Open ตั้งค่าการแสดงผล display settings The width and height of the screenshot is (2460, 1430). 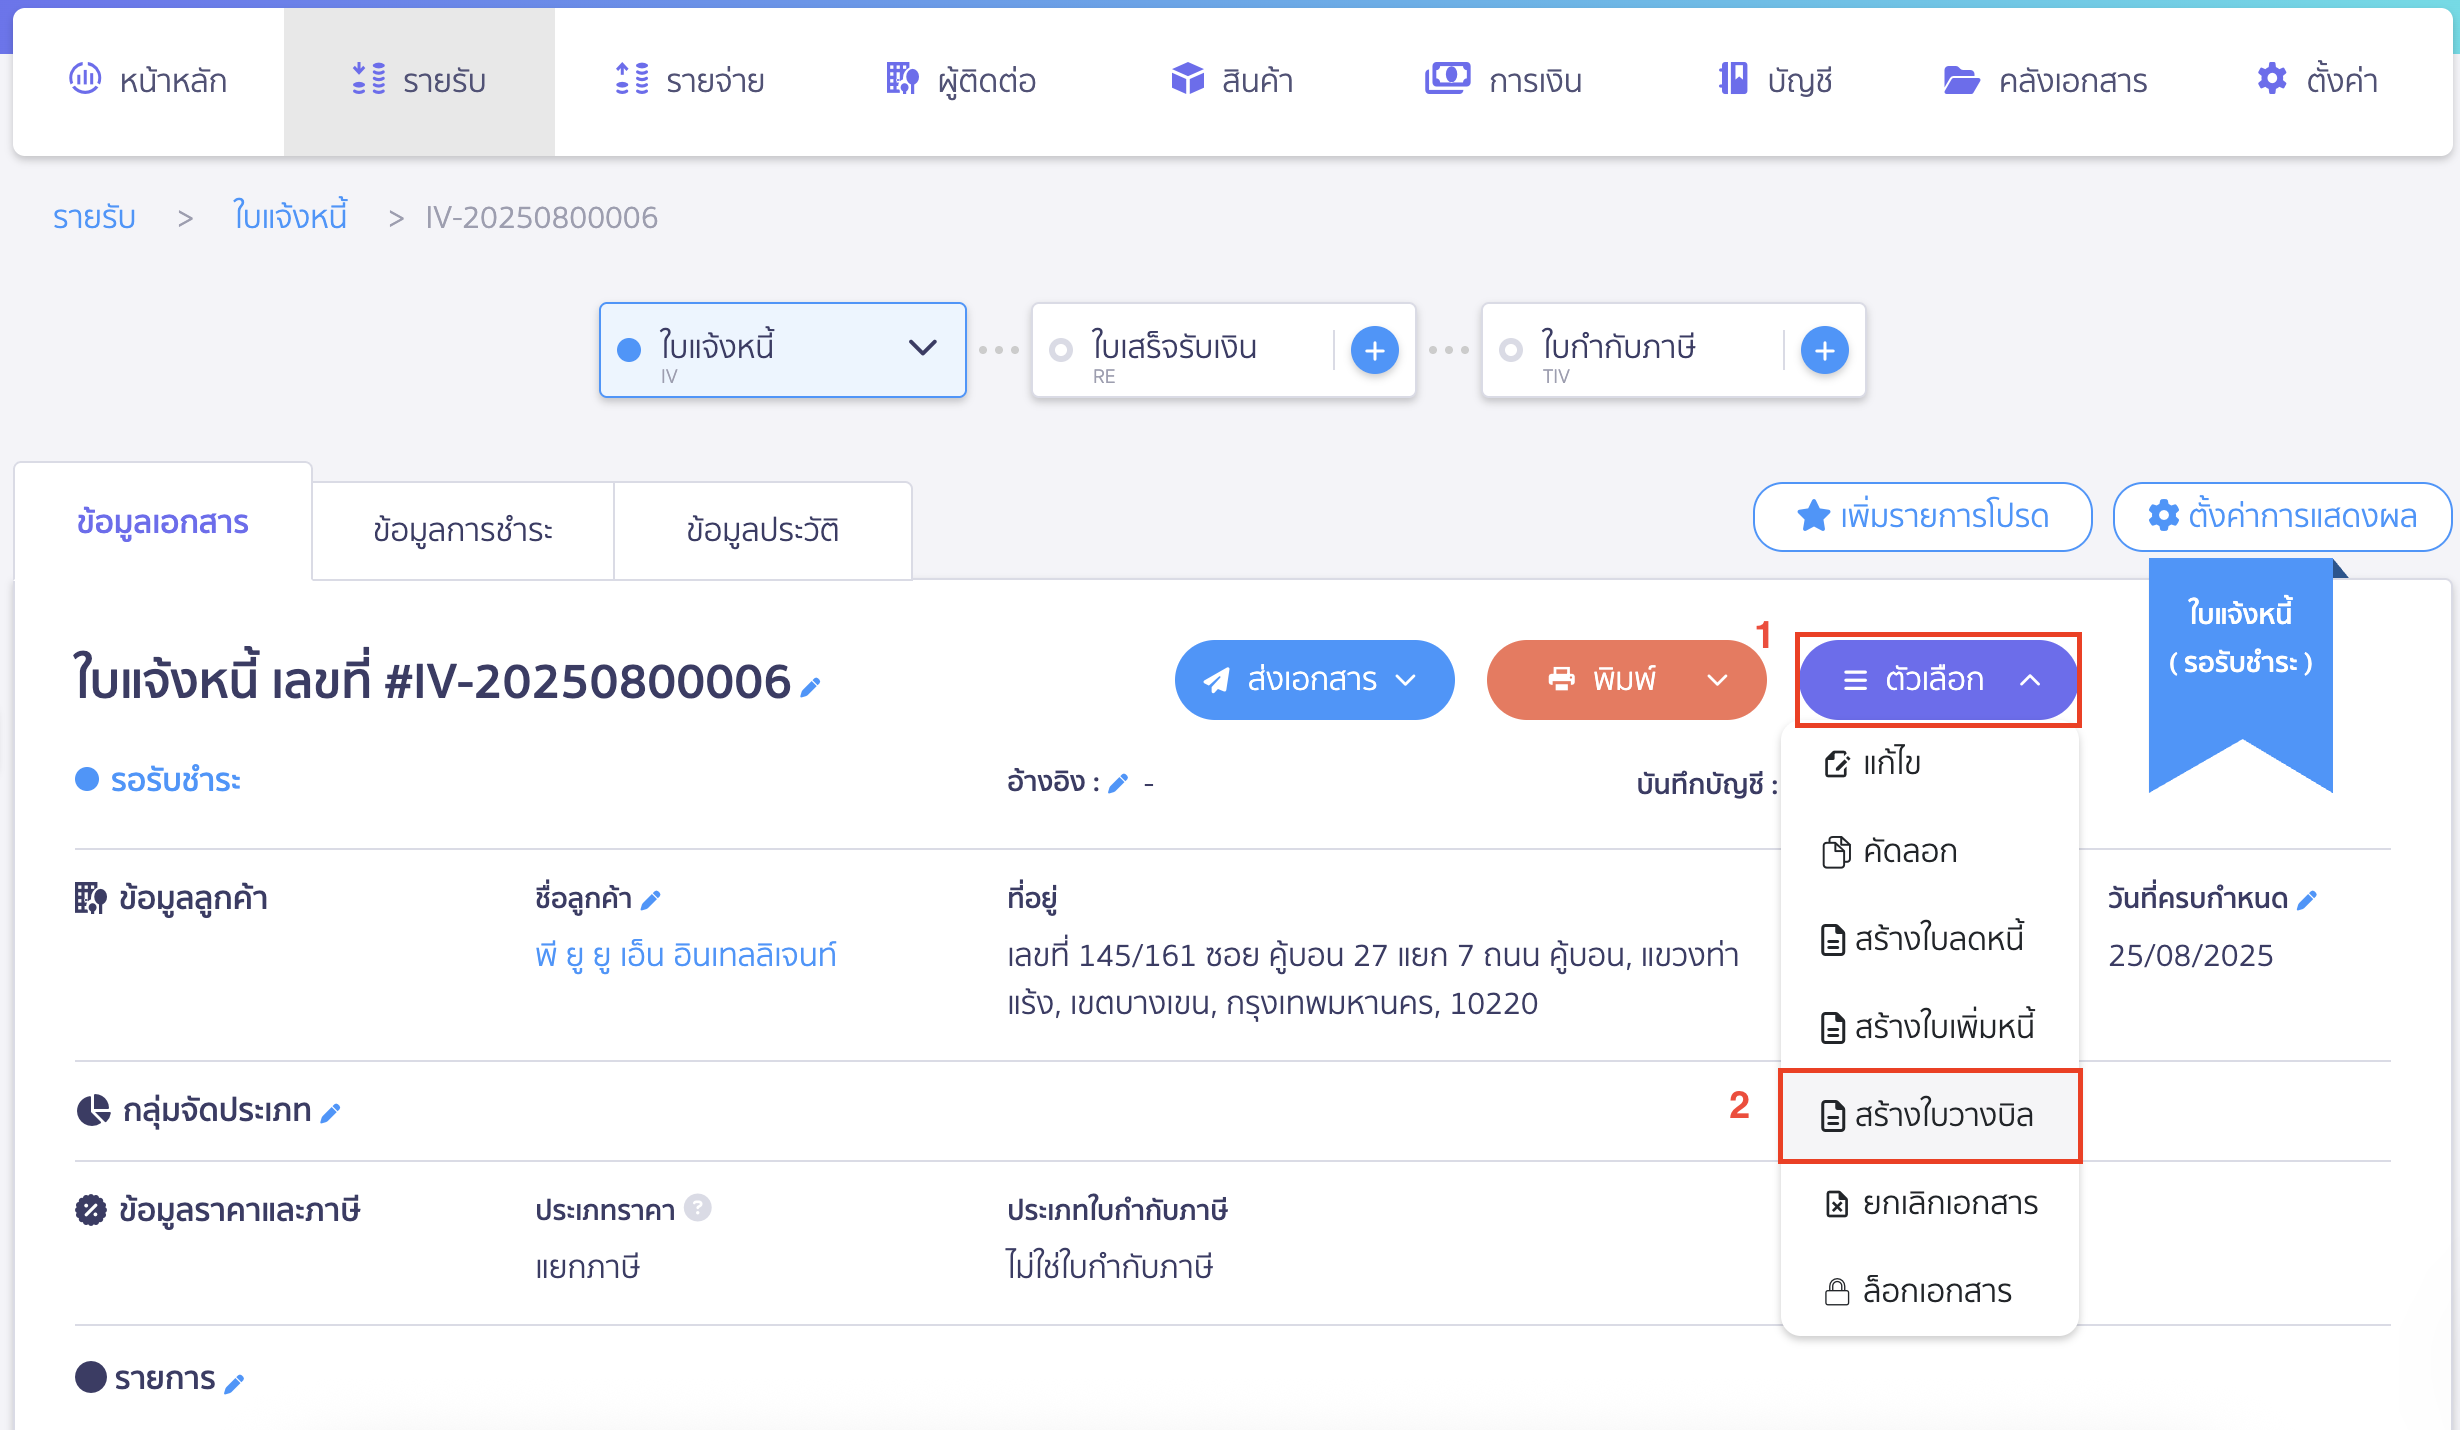coord(2282,516)
